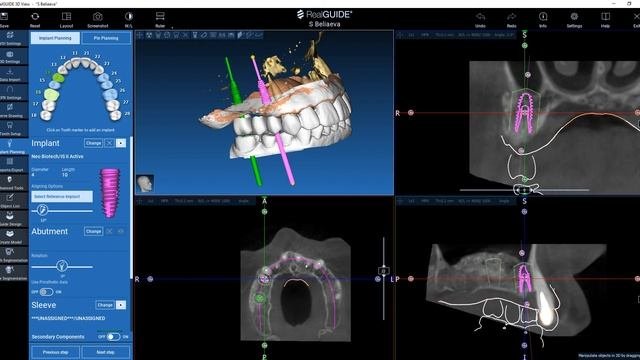
Task: Click the abutment Rotation slider knob
Action: [62, 266]
